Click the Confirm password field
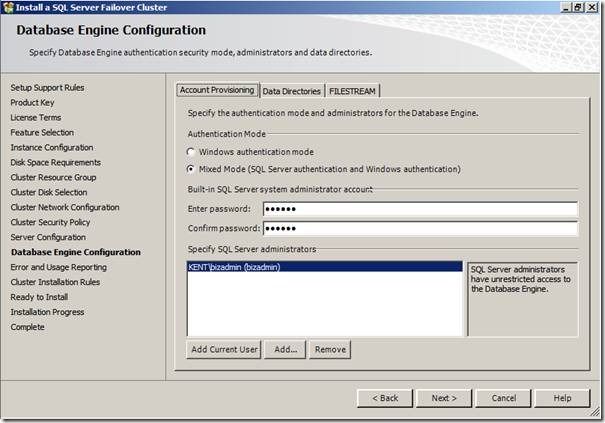 coord(421,228)
